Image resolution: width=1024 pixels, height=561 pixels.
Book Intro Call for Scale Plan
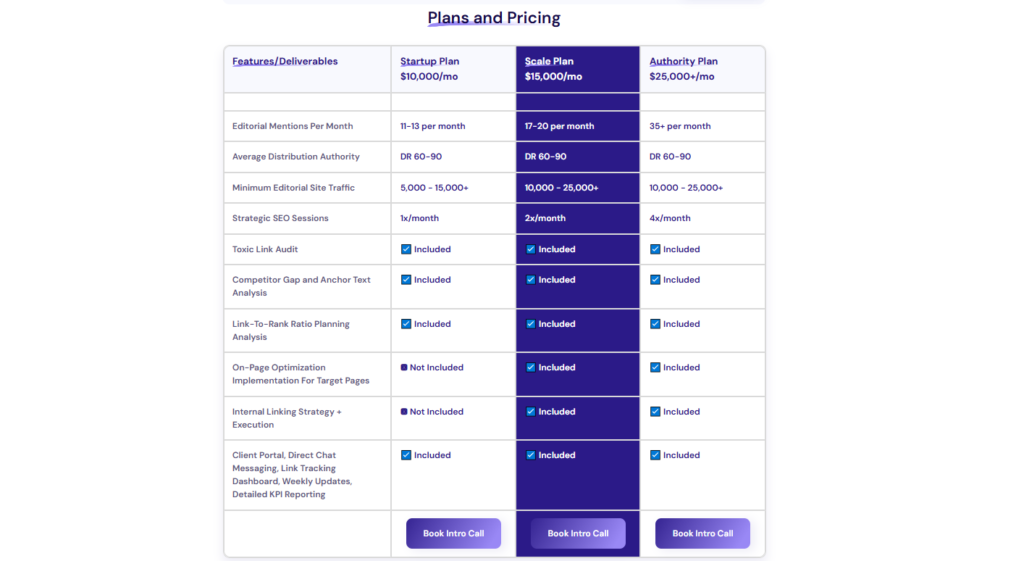tap(578, 533)
